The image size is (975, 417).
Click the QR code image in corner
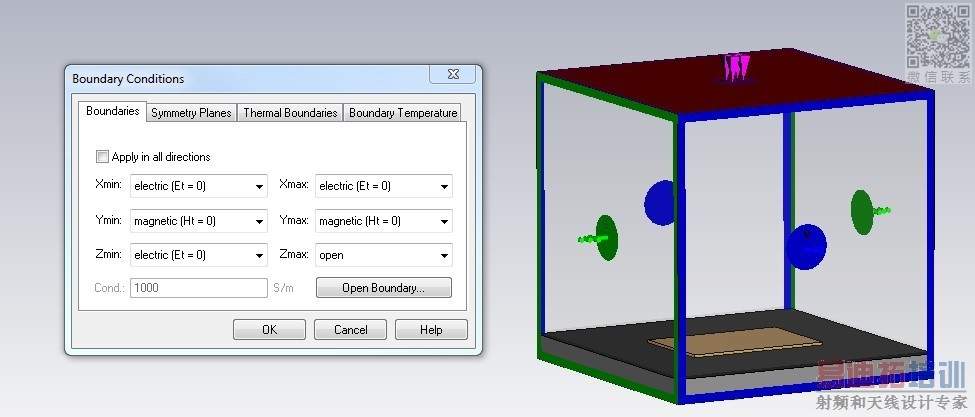point(938,37)
